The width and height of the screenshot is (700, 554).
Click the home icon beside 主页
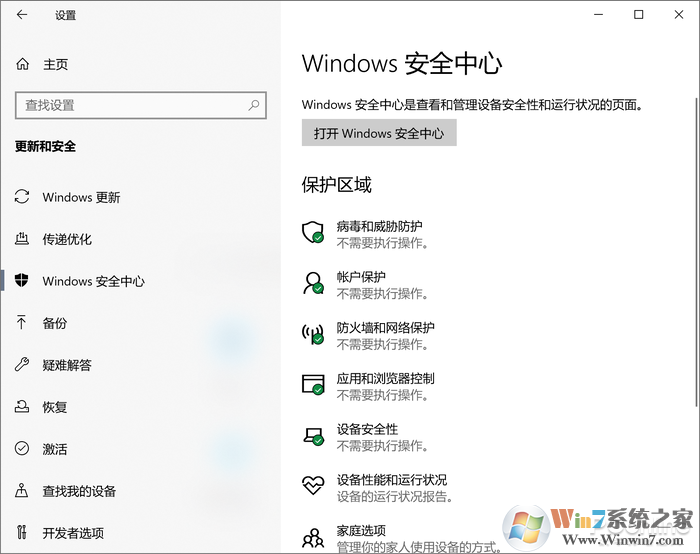point(22,64)
